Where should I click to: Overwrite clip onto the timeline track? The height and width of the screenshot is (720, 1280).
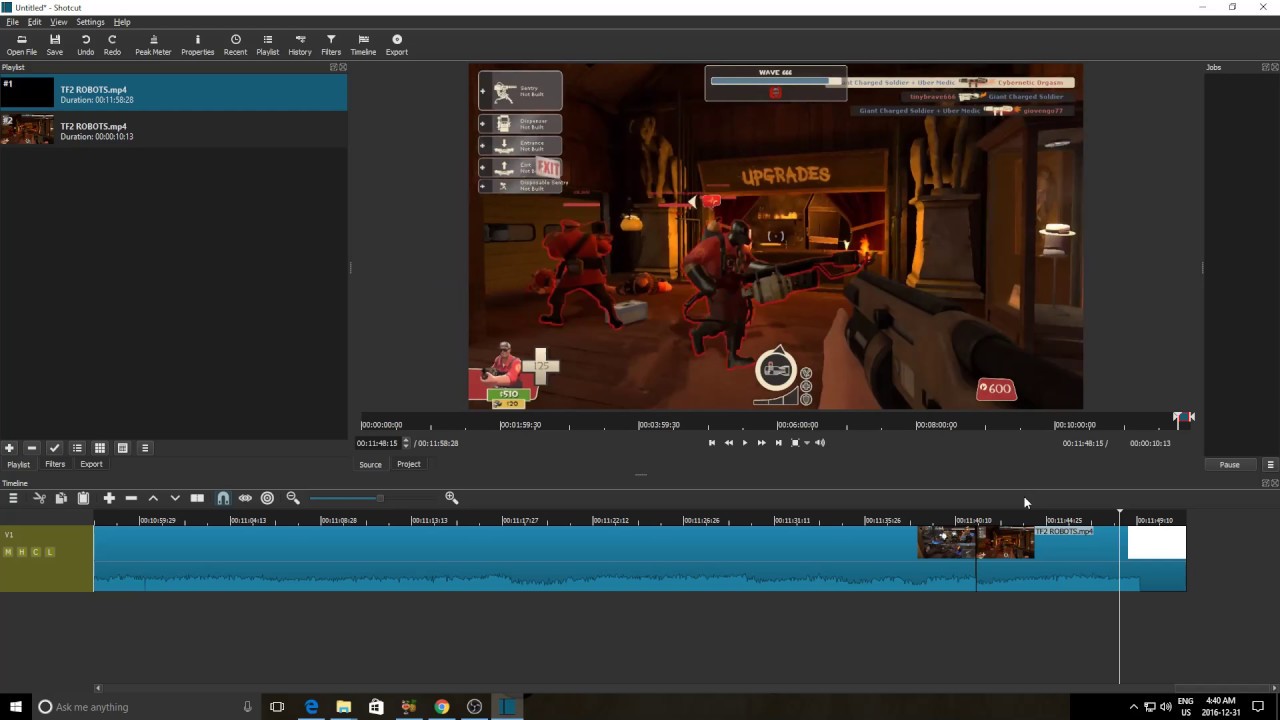click(175, 498)
